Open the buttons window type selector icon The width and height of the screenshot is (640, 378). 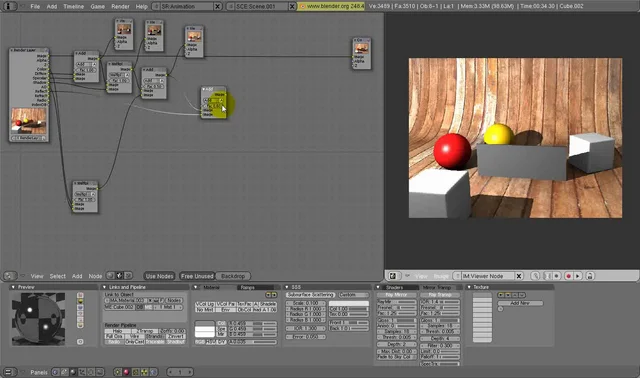click(10, 372)
